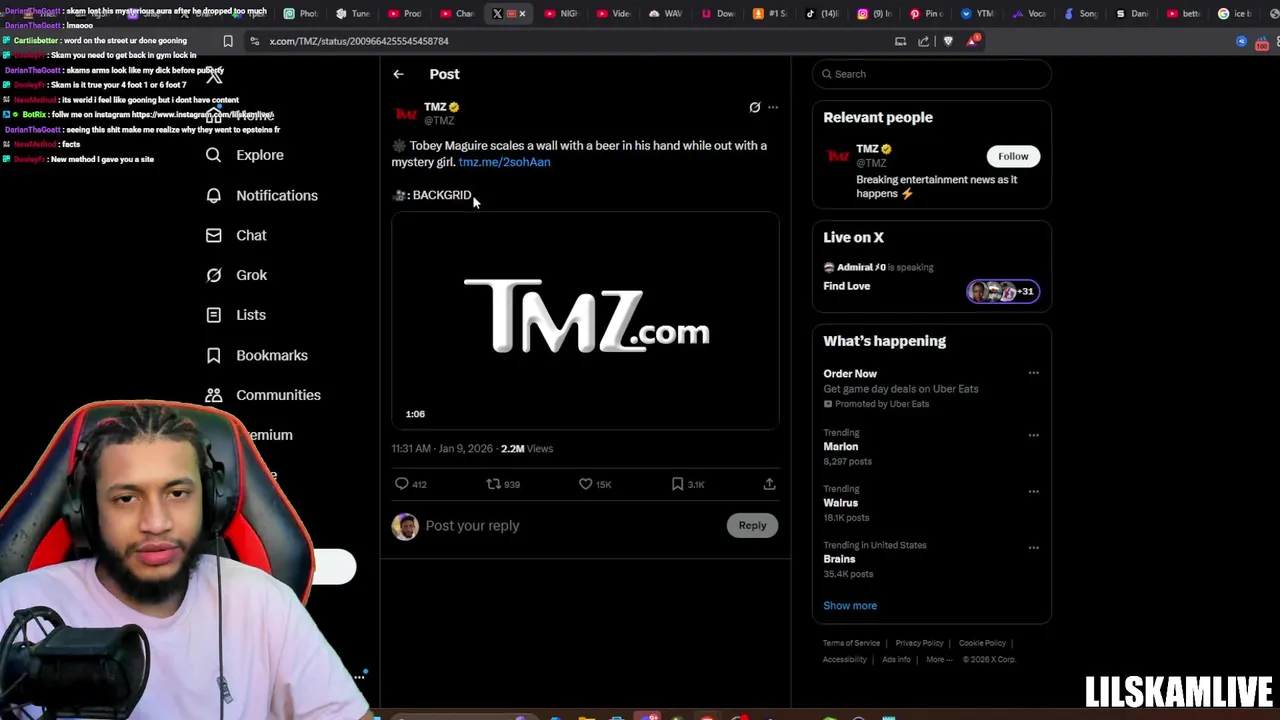The width and height of the screenshot is (1280, 720).
Task: Switch to the ice b Google tab
Action: click(1236, 14)
